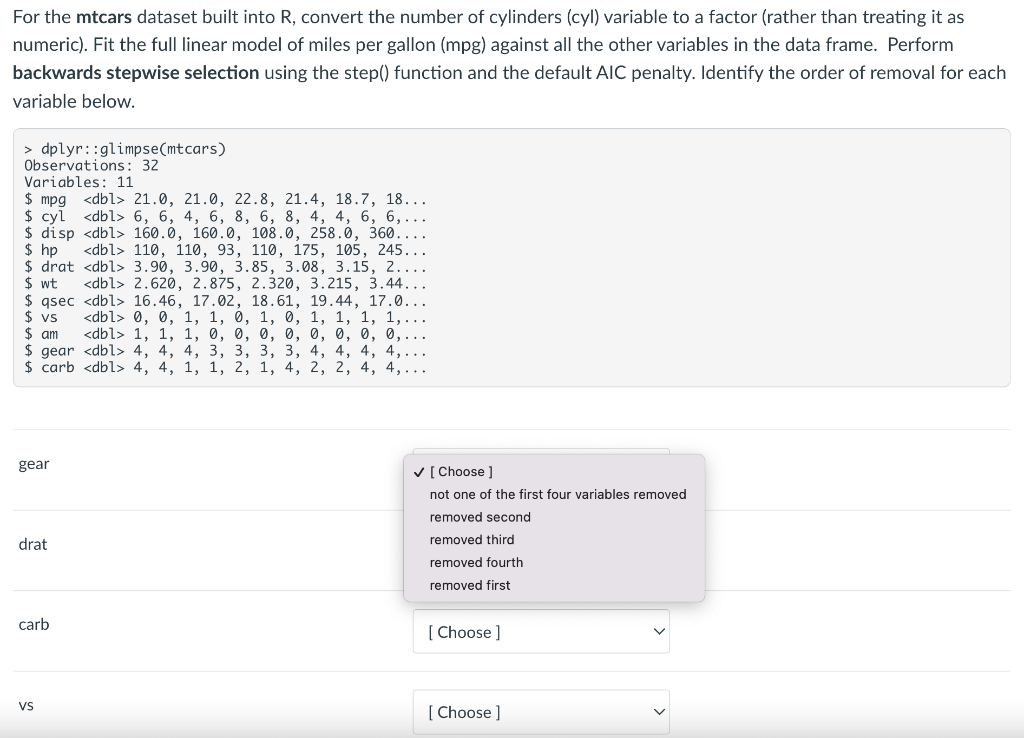Open the carb [Choose] dropdown

point(541,632)
